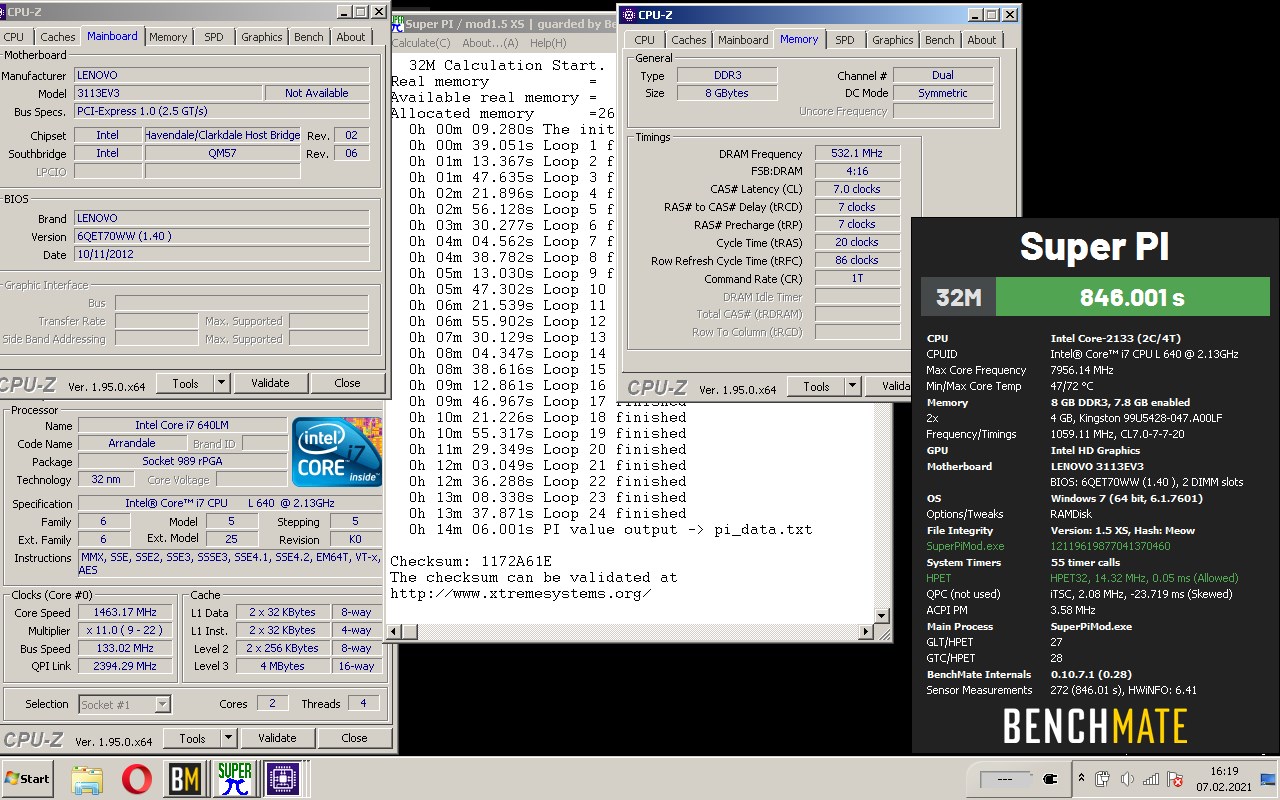The height and width of the screenshot is (800, 1280).
Task: Select the CPU tab in the Memory CPU-Z window
Action: pyautogui.click(x=644, y=40)
